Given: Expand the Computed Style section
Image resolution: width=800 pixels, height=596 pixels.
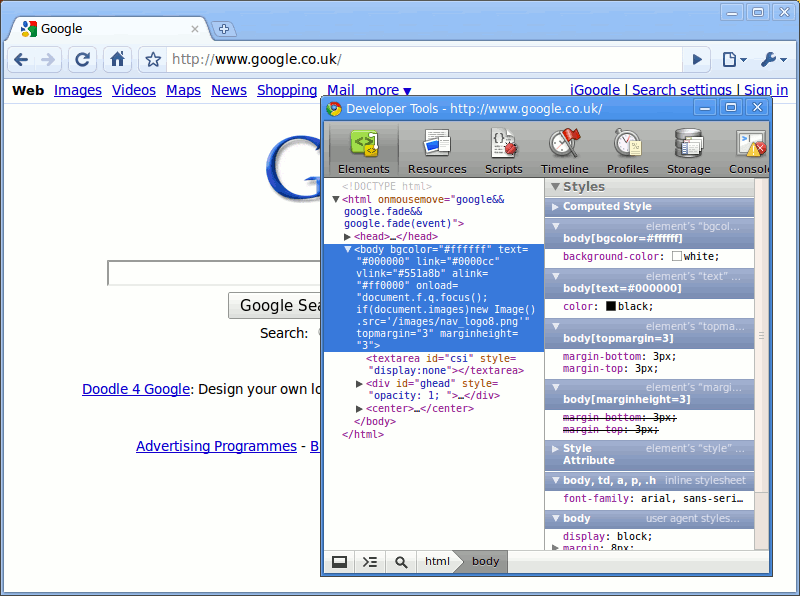Looking at the screenshot, I should click(555, 206).
